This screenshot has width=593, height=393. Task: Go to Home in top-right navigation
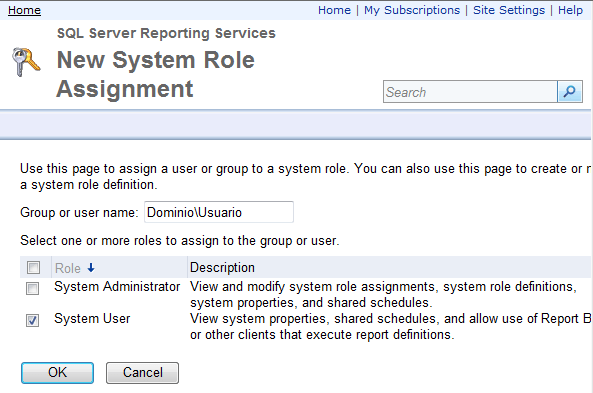tap(334, 10)
